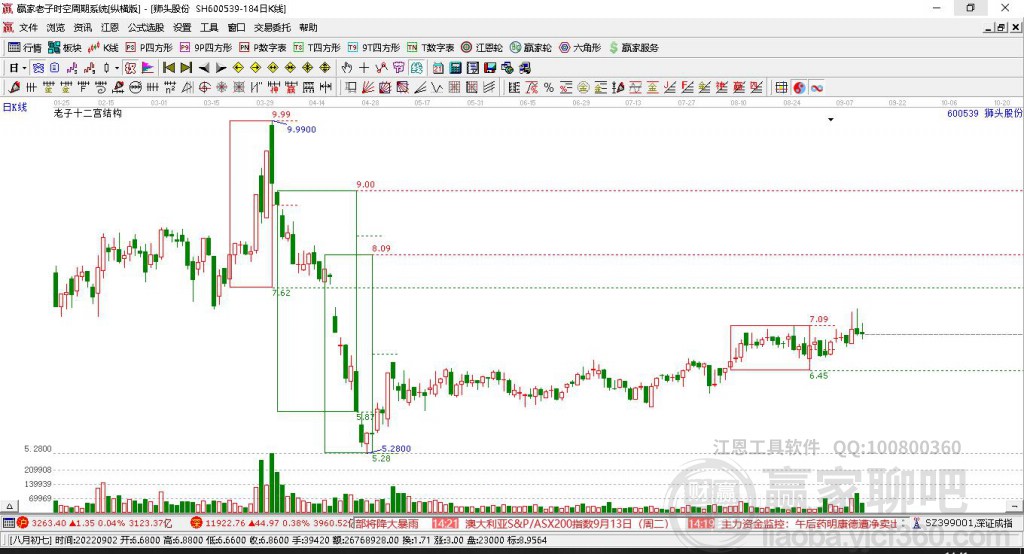
Task: Open the 赢家轮 wheel tool
Action: [x=531, y=48]
